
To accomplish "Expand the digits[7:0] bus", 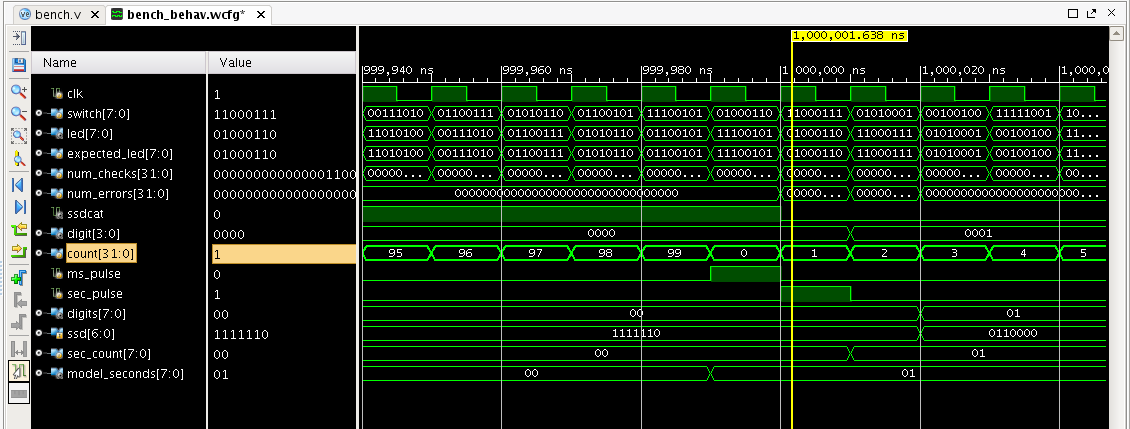I will (x=39, y=314).
